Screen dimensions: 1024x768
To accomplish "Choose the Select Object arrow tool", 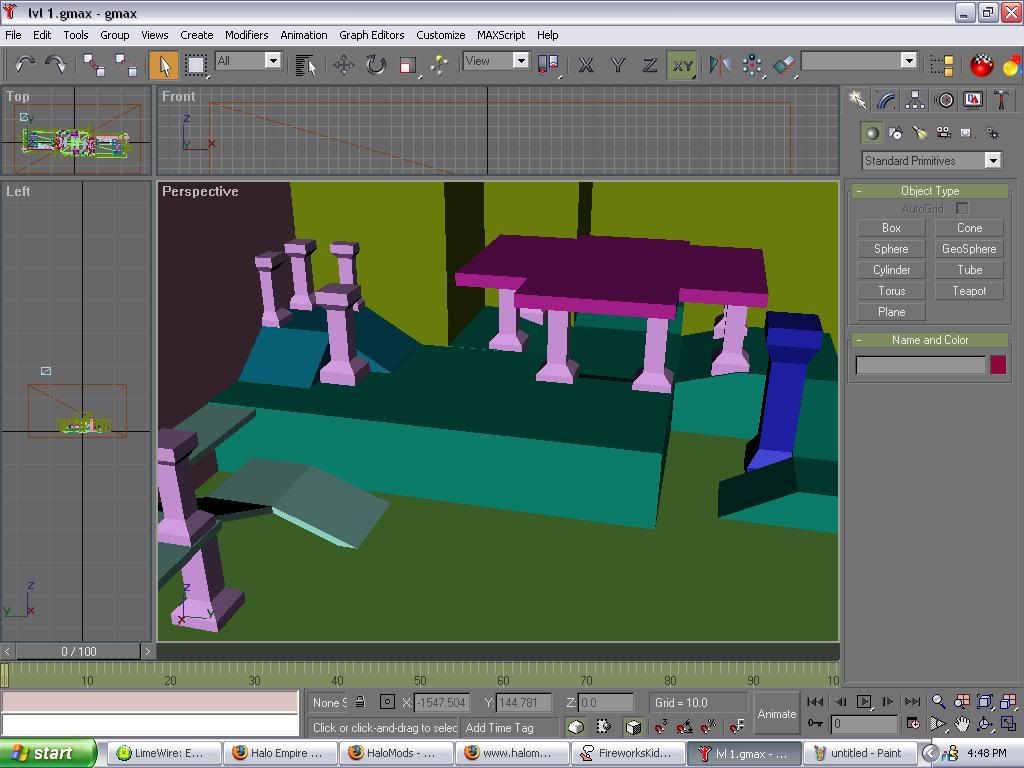I will (x=164, y=65).
